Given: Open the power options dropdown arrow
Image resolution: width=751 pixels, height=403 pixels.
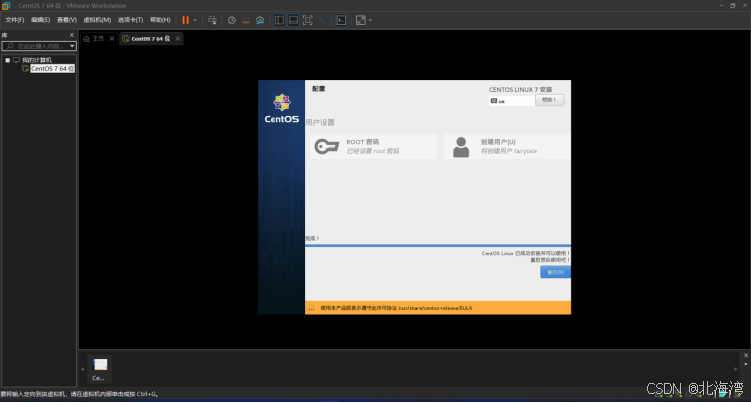Looking at the screenshot, I should click(195, 20).
